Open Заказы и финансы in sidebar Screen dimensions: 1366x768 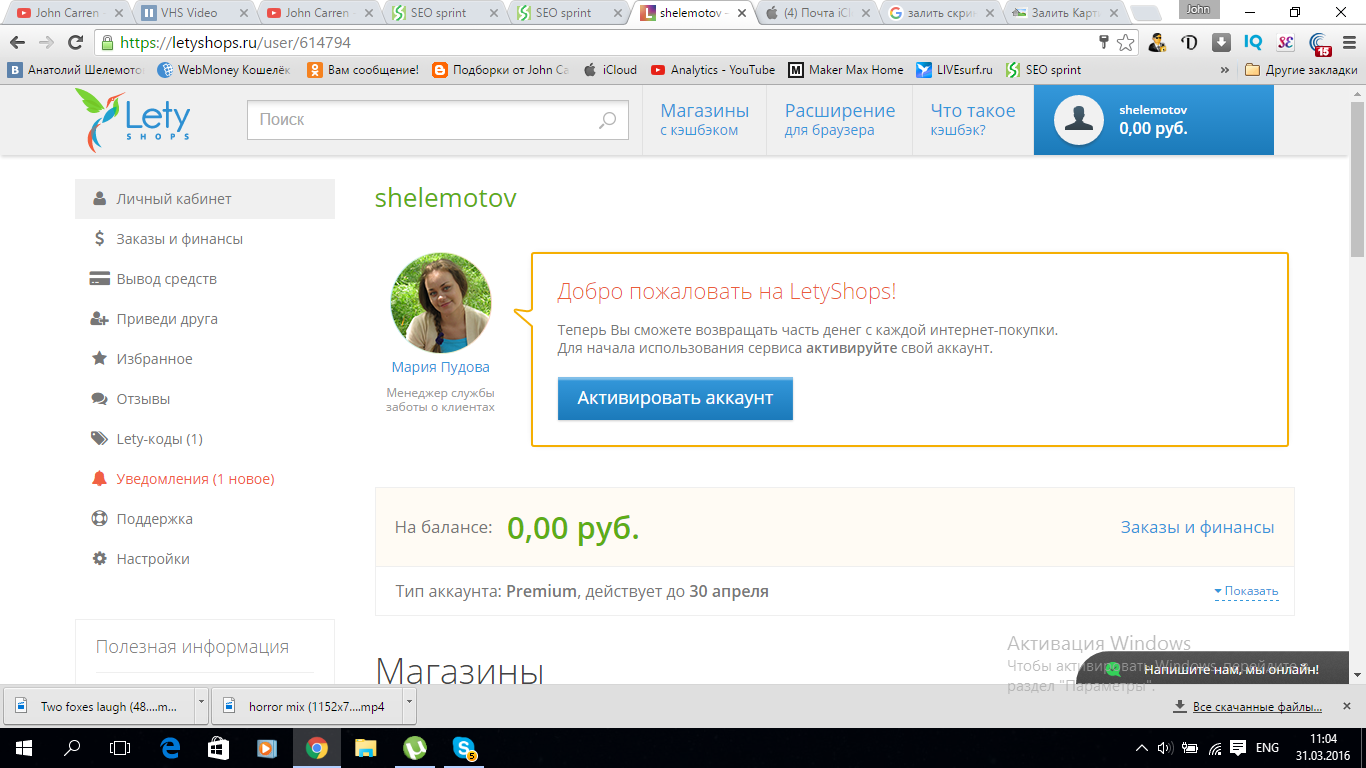(x=205, y=239)
